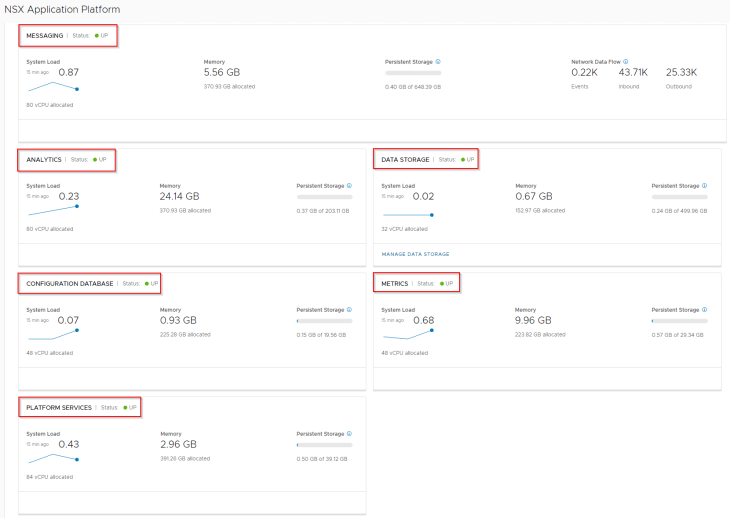Click Configuration Database memory value 0.93 GB
This screenshot has height=518, width=730.
(178, 320)
